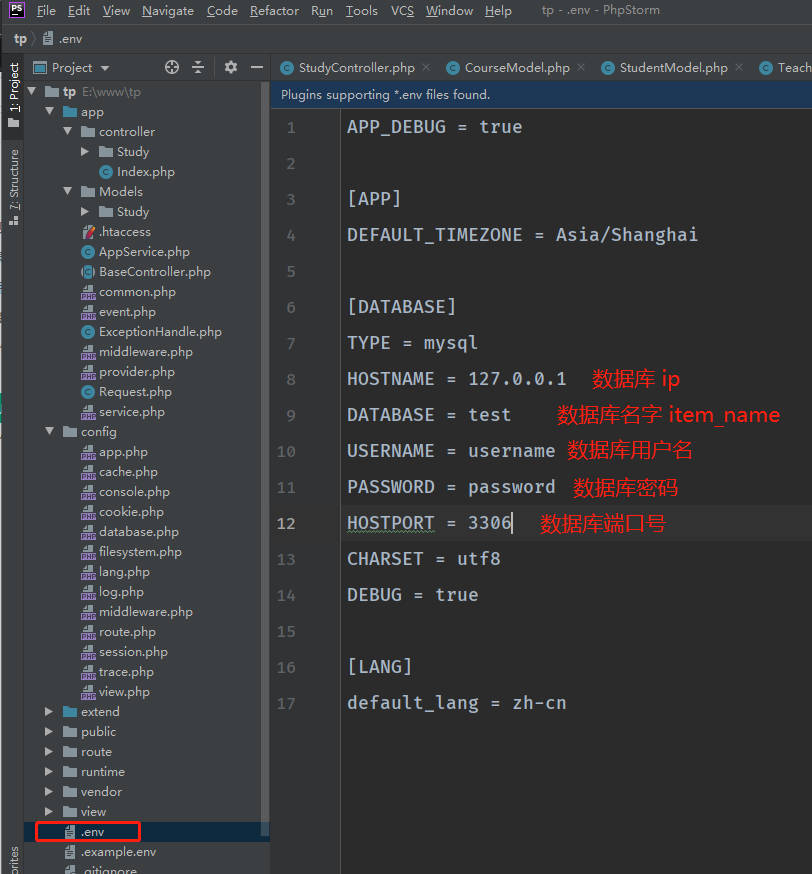Click the .env breadcrumb in navigation bar
This screenshot has width=812, height=874.
pos(64,39)
